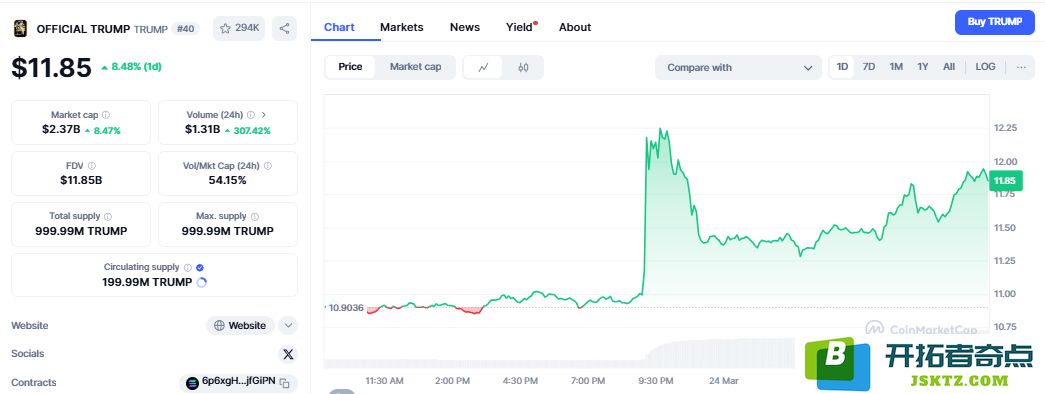
Task: Switch to the line chart icon
Action: (483, 67)
